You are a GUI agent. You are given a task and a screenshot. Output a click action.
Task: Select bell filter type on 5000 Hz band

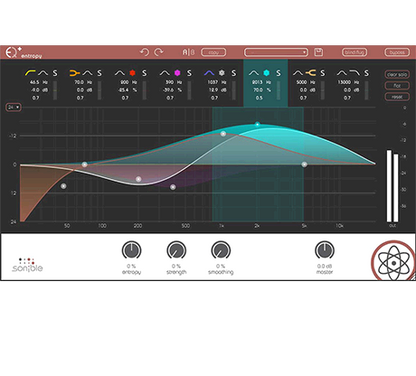[298, 73]
